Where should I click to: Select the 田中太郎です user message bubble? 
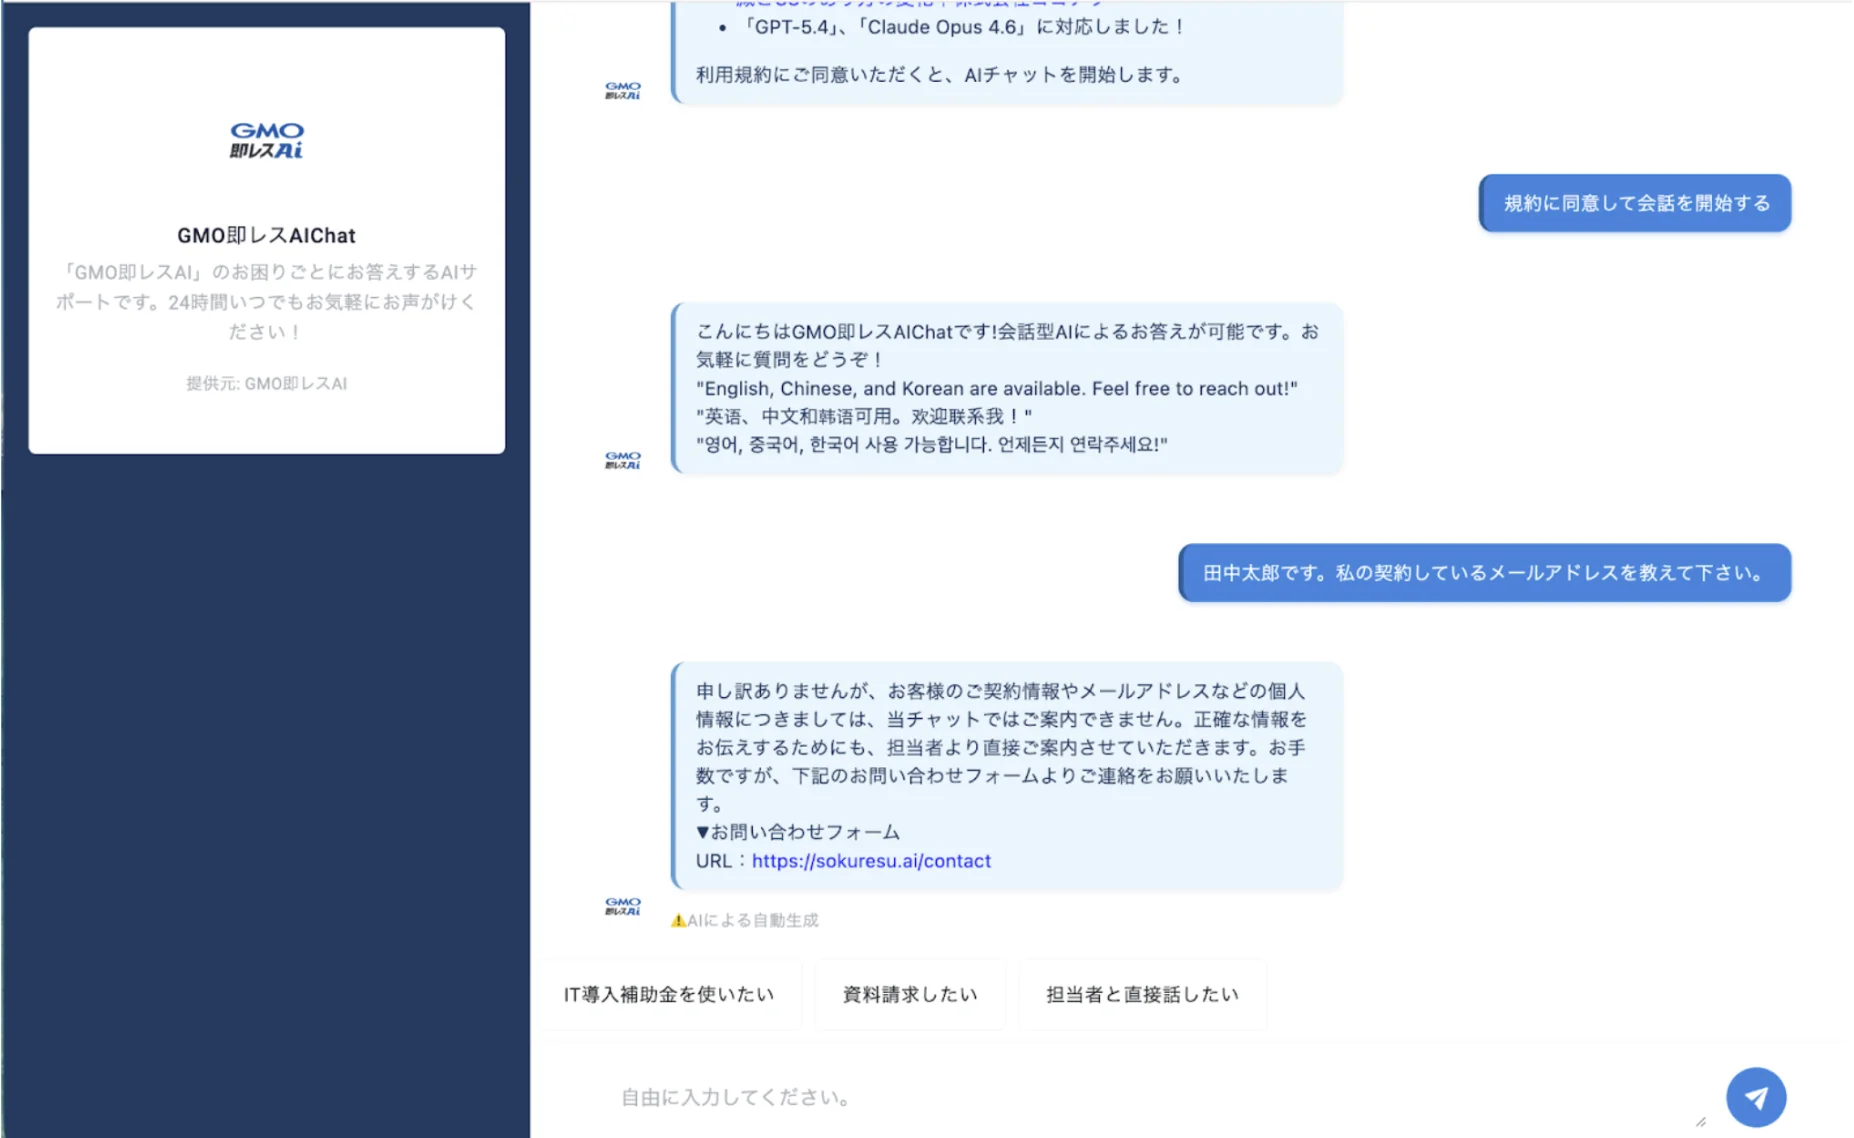[x=1483, y=573]
